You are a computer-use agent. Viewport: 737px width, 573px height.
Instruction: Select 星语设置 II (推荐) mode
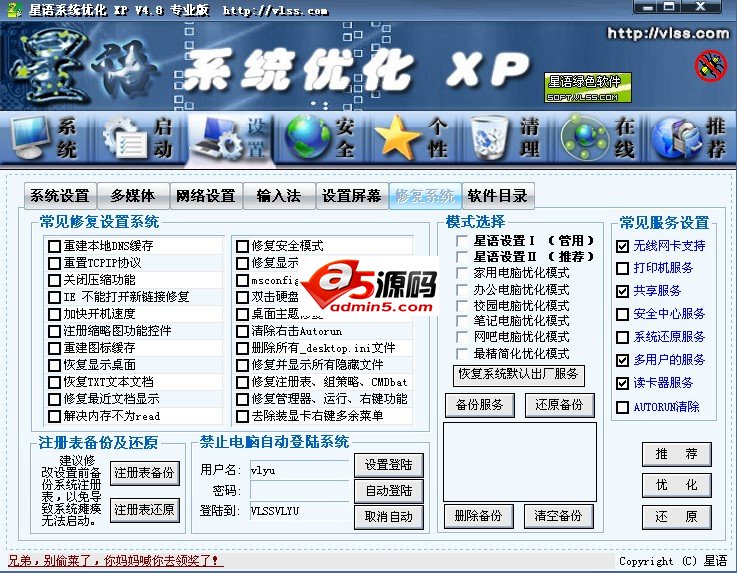coord(462,257)
